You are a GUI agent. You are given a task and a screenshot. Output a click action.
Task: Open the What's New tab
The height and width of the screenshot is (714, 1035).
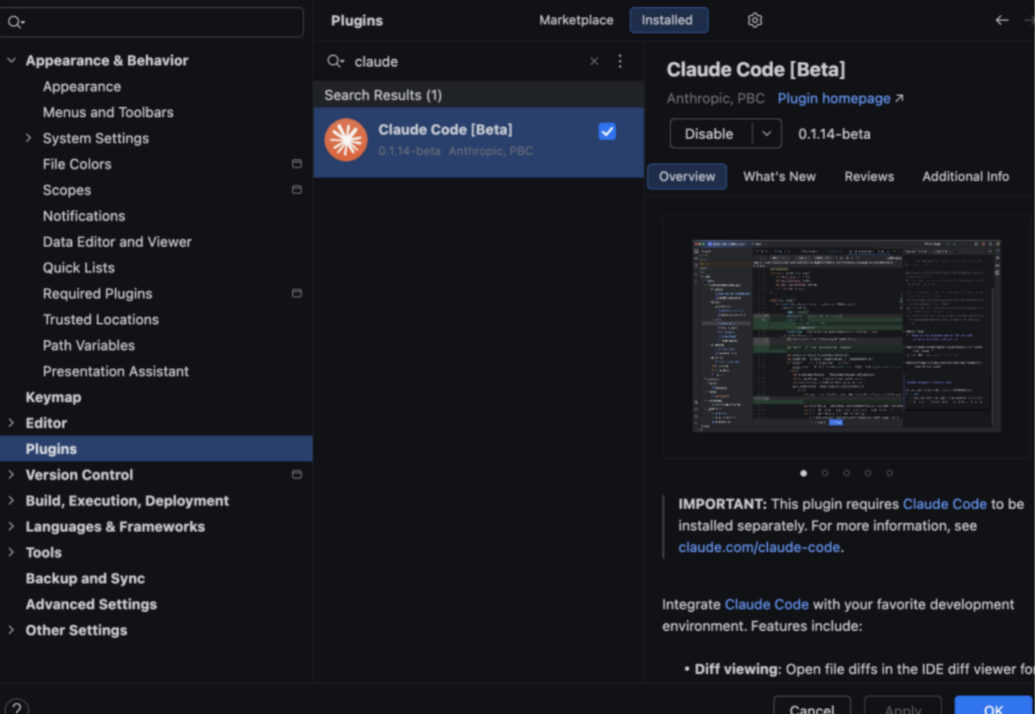coord(780,177)
